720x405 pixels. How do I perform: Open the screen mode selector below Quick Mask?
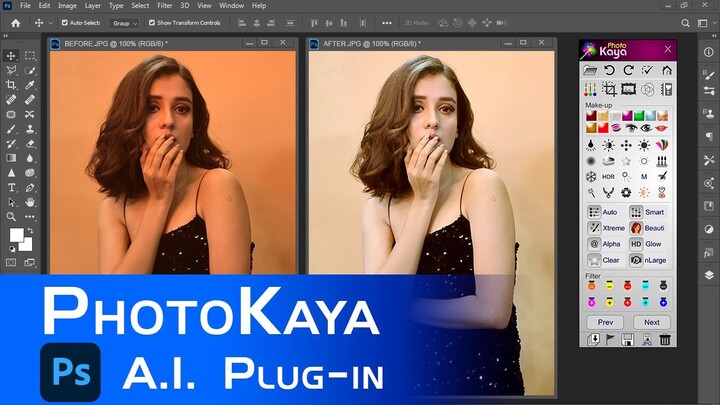pos(30,263)
